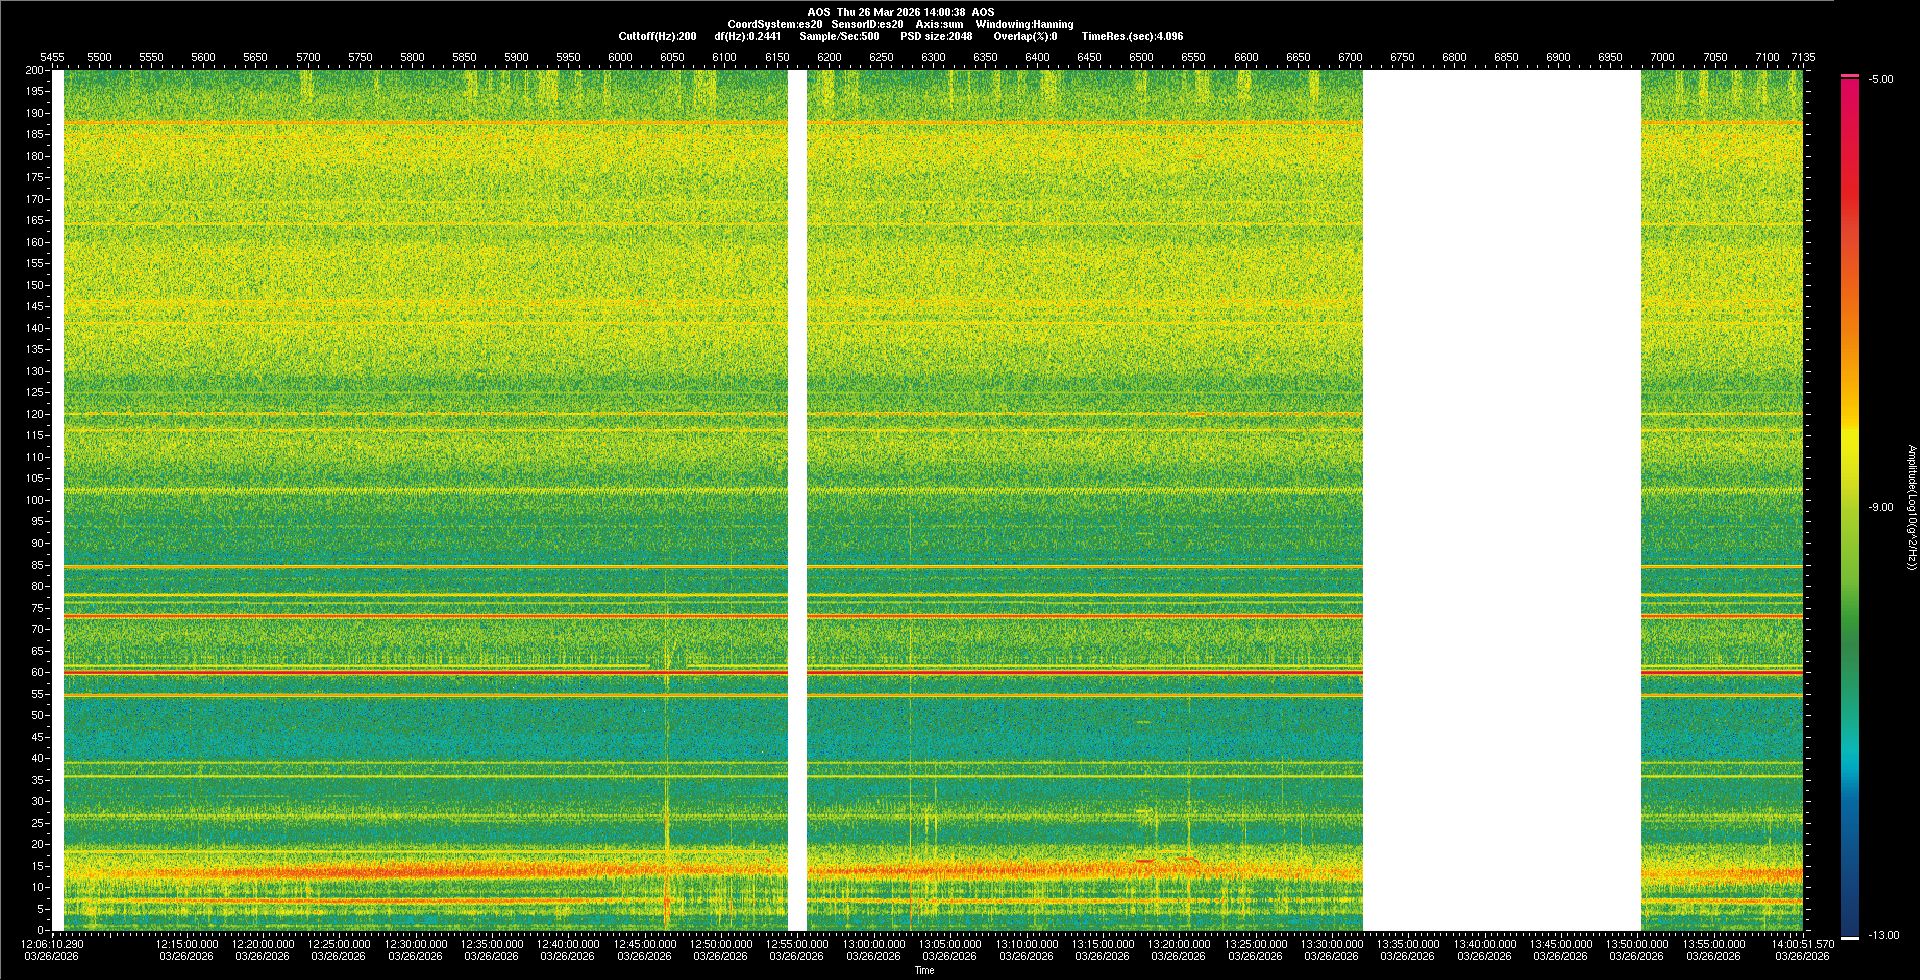Click the 5455 start label on top axis

(x=52, y=57)
